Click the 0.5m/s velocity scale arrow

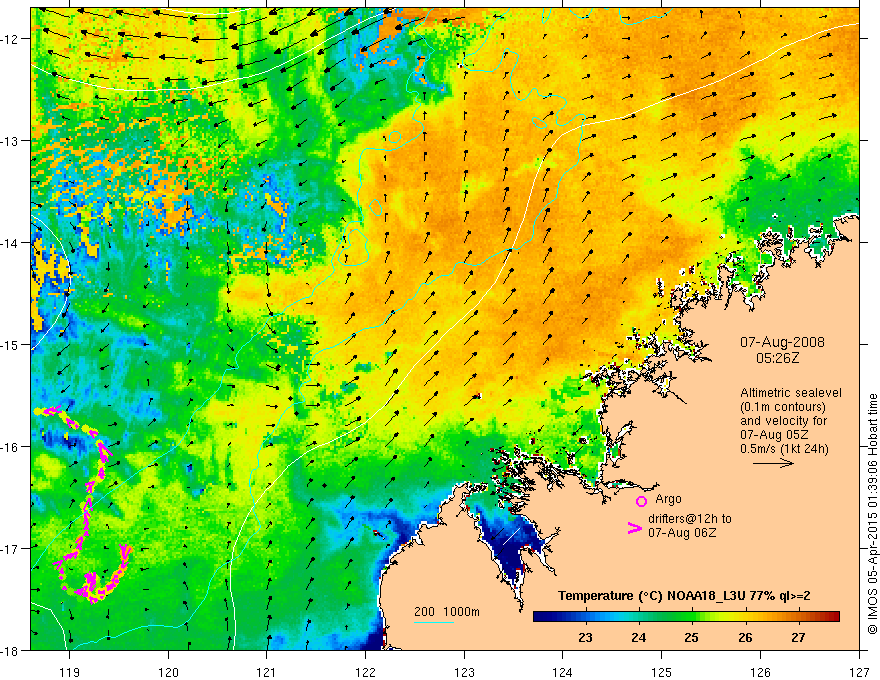click(773, 463)
